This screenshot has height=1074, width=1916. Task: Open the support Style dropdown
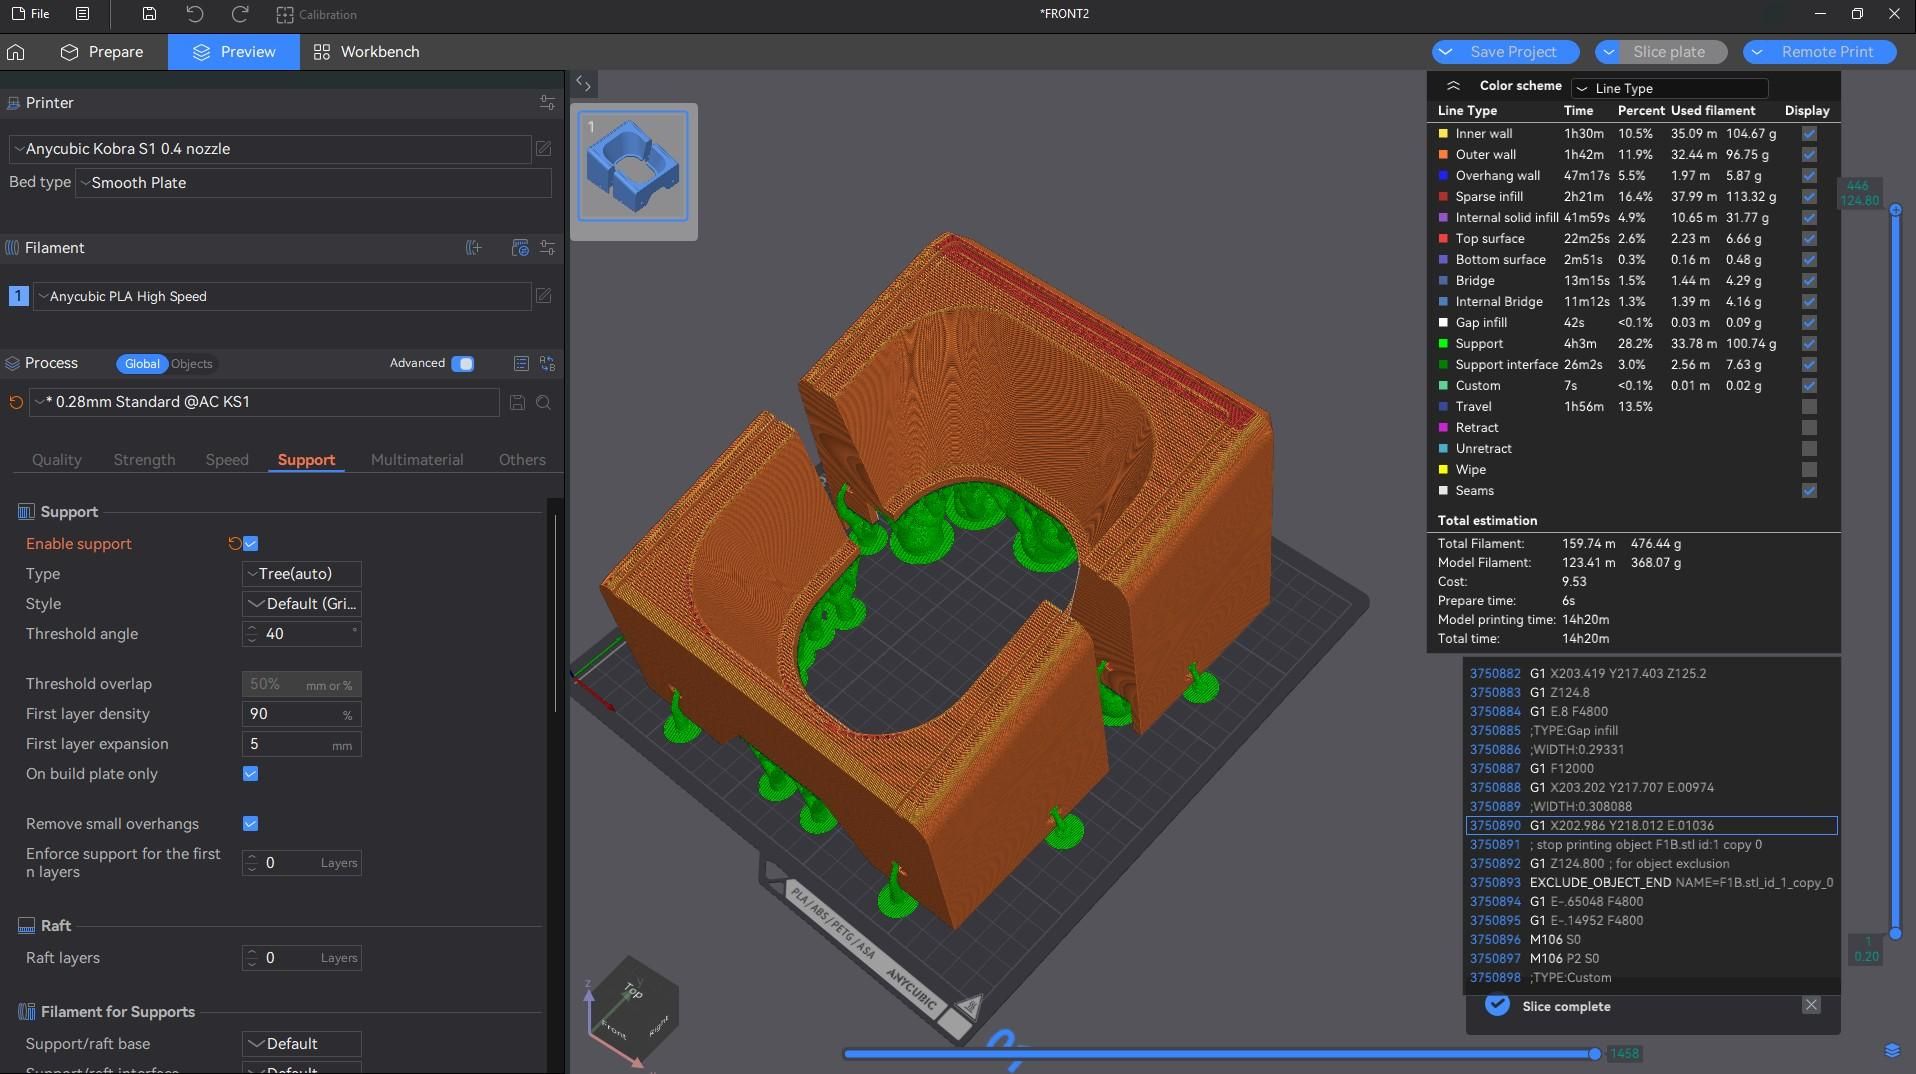(301, 604)
